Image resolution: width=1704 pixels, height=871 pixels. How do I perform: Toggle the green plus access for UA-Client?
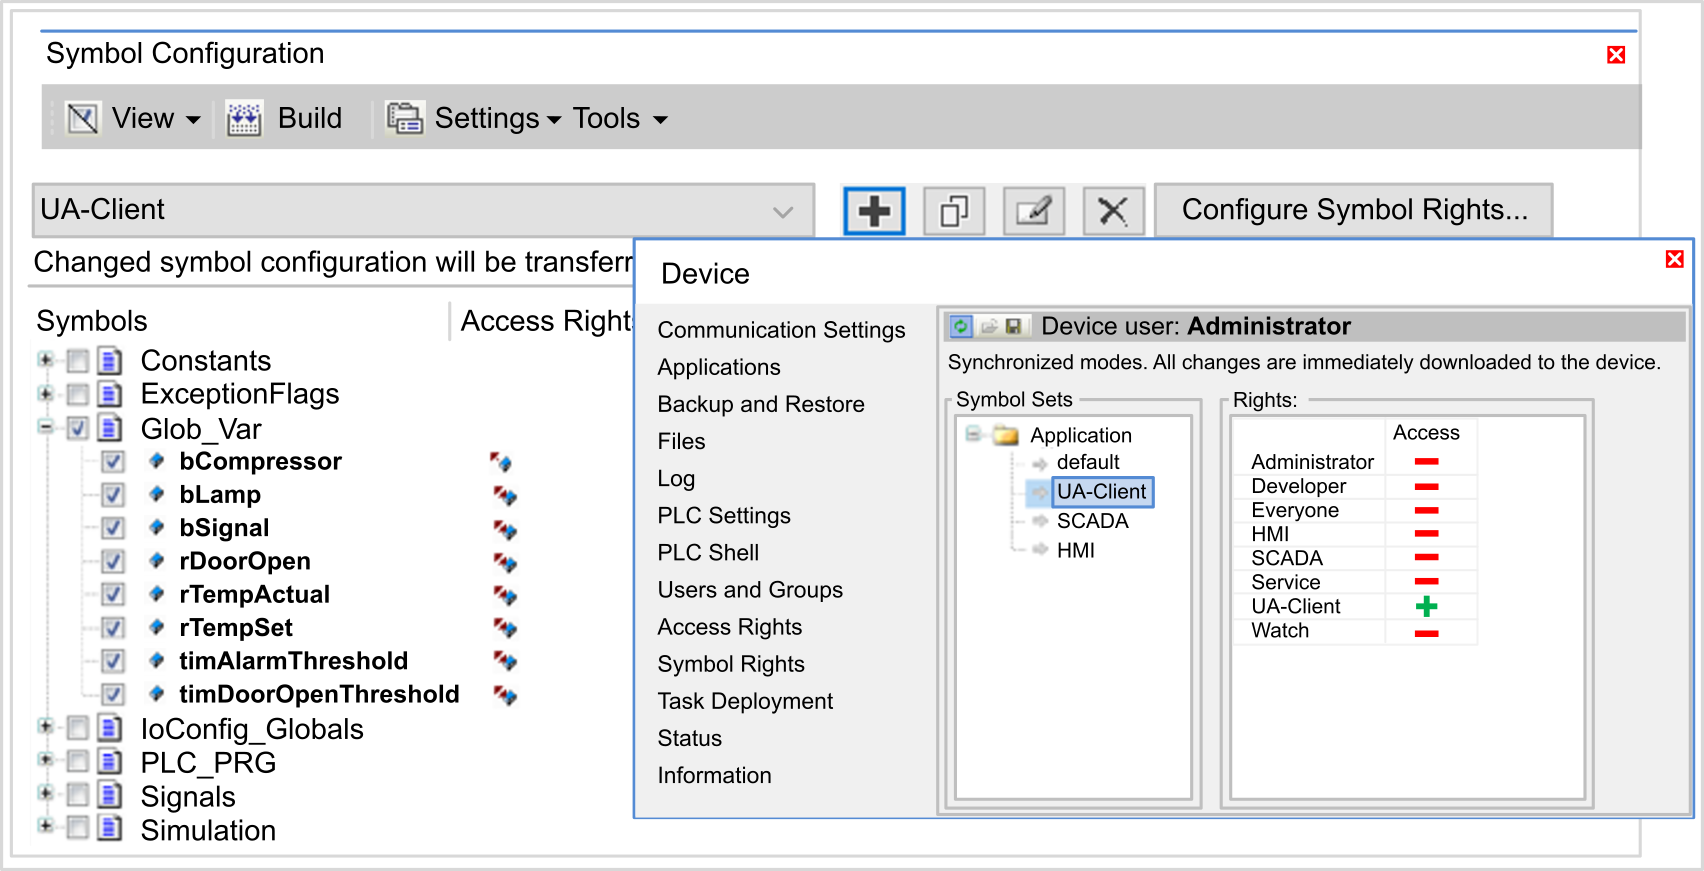(1427, 606)
